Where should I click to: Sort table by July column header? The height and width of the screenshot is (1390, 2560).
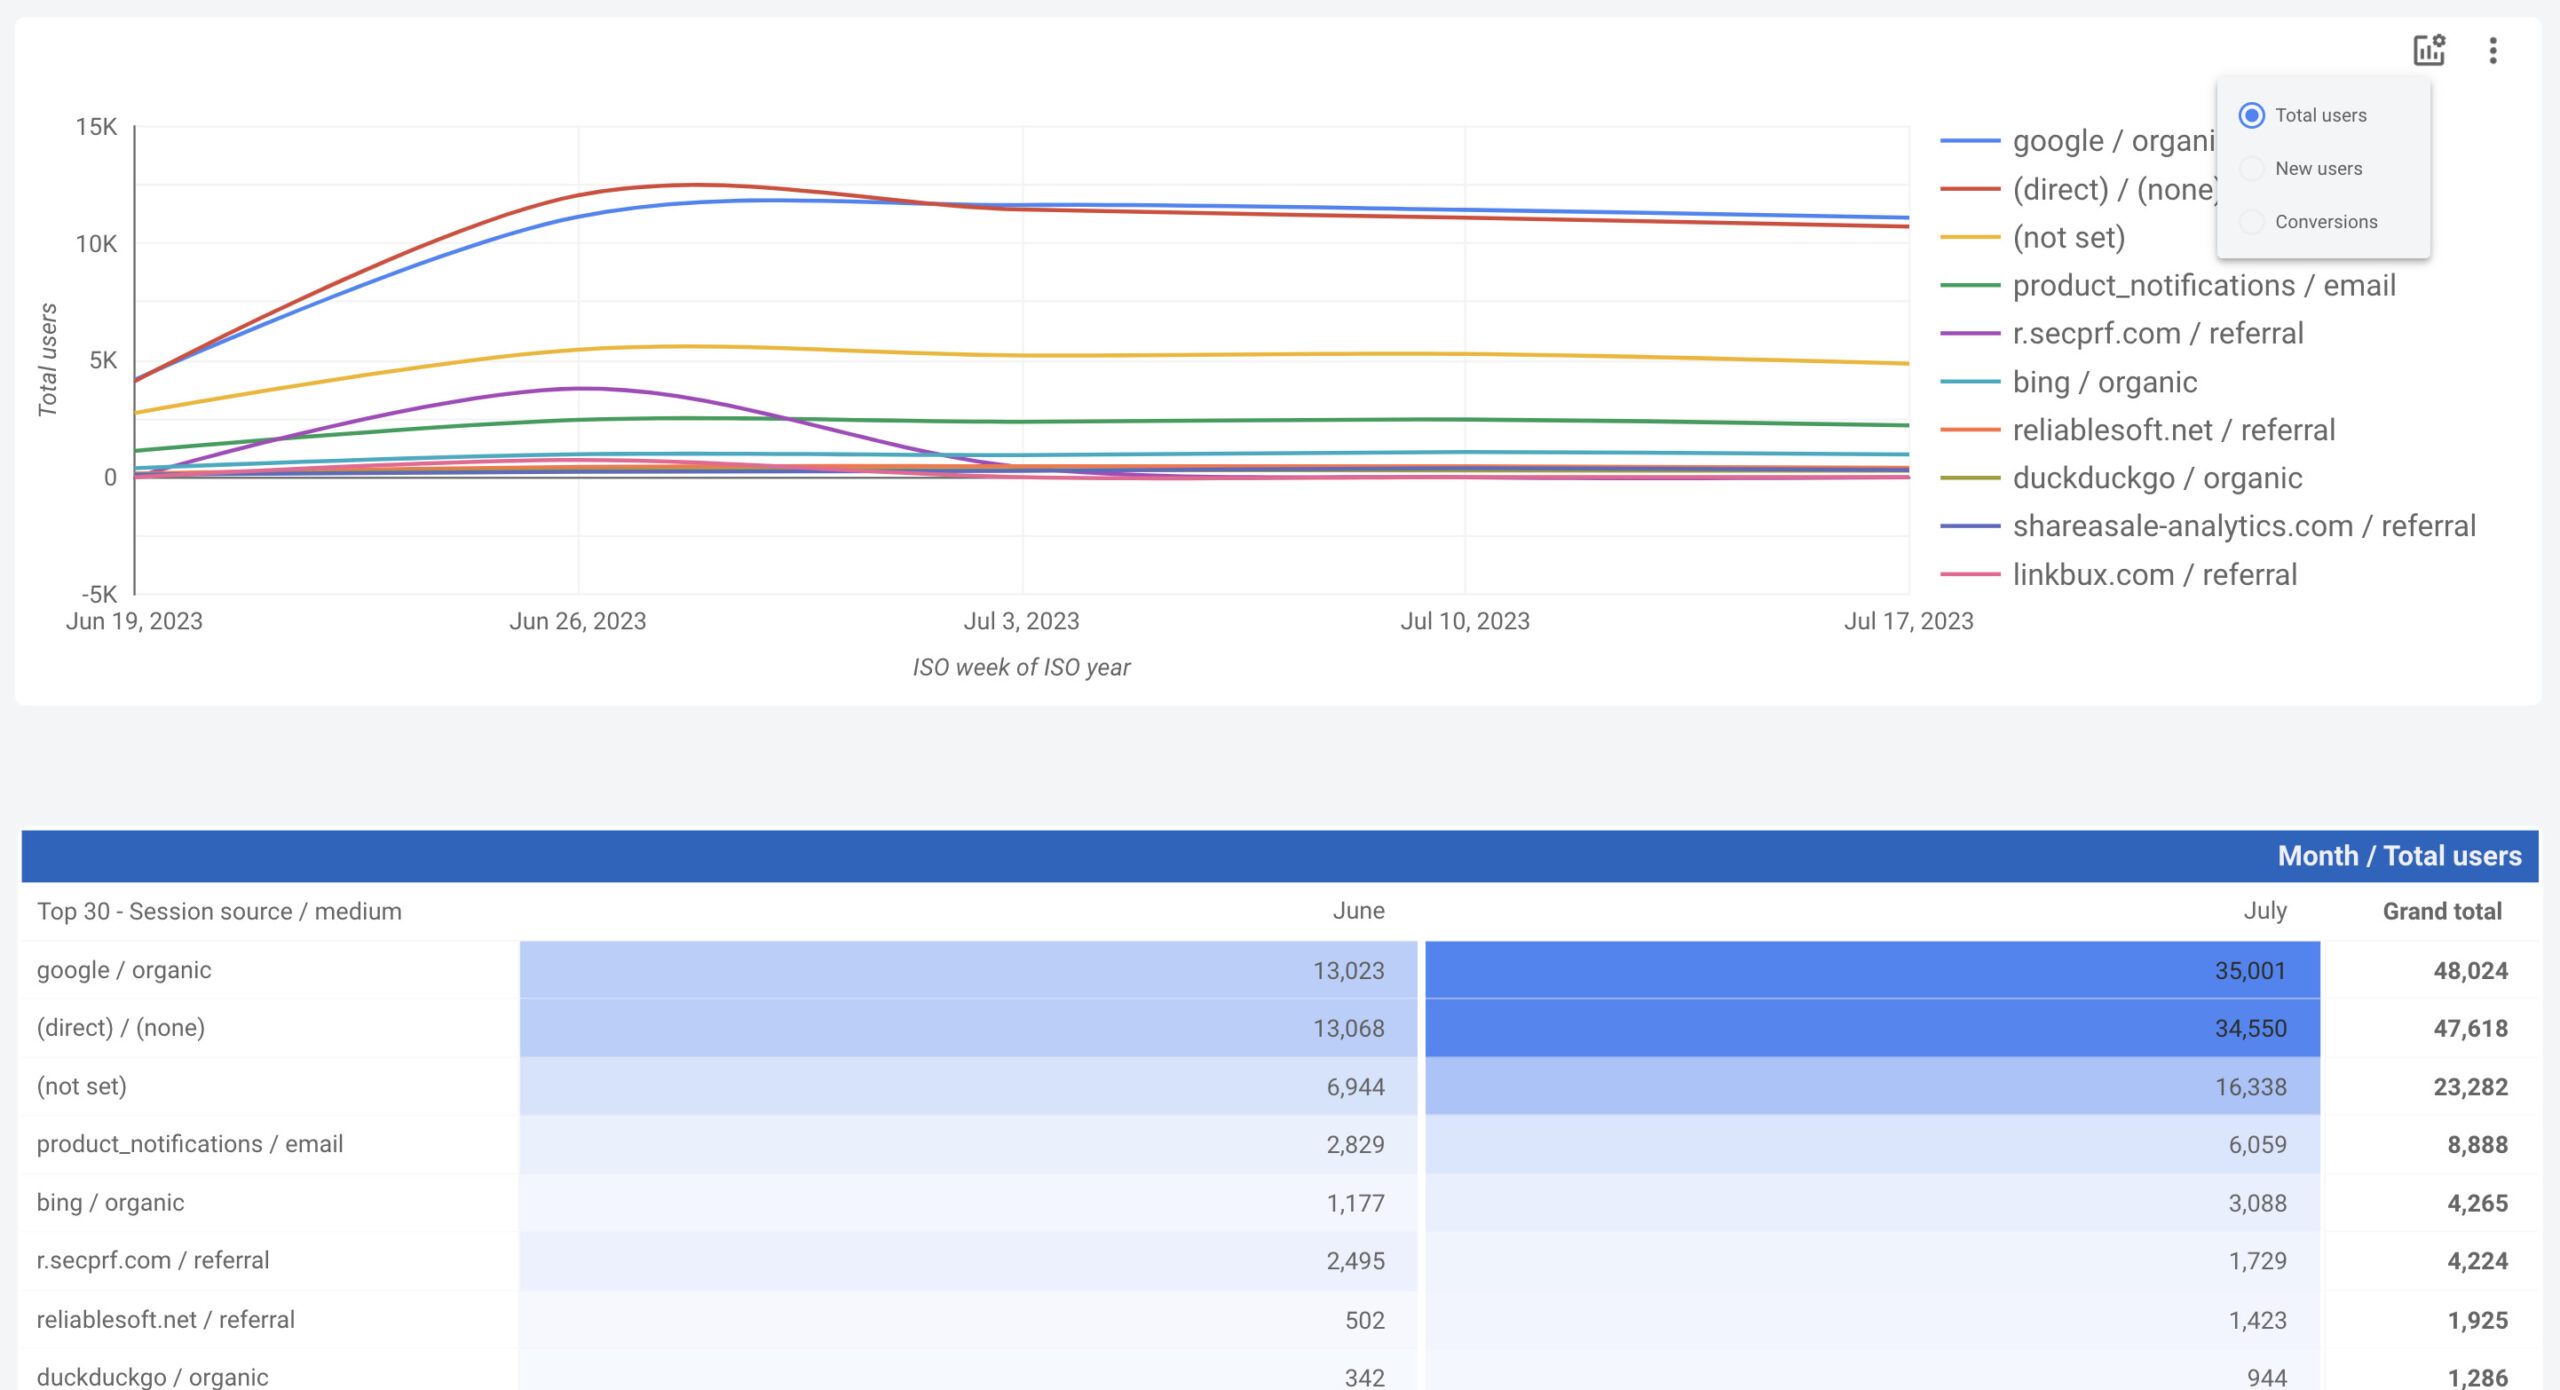tap(2264, 911)
